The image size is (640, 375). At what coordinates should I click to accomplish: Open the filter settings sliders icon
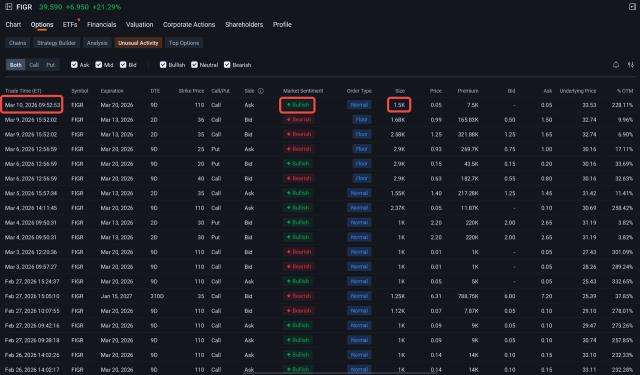pos(631,65)
